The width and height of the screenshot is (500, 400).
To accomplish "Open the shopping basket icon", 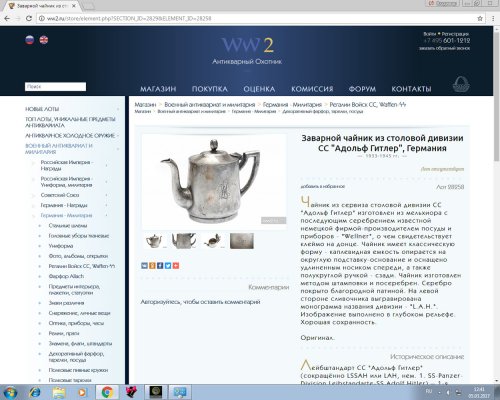I will click(x=461, y=84).
